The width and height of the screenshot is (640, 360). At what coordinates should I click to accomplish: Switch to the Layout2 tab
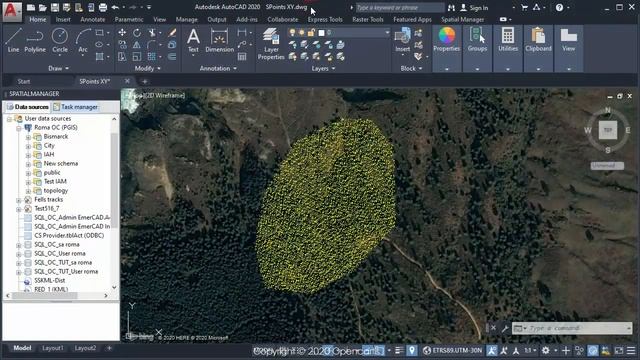tap(85, 348)
